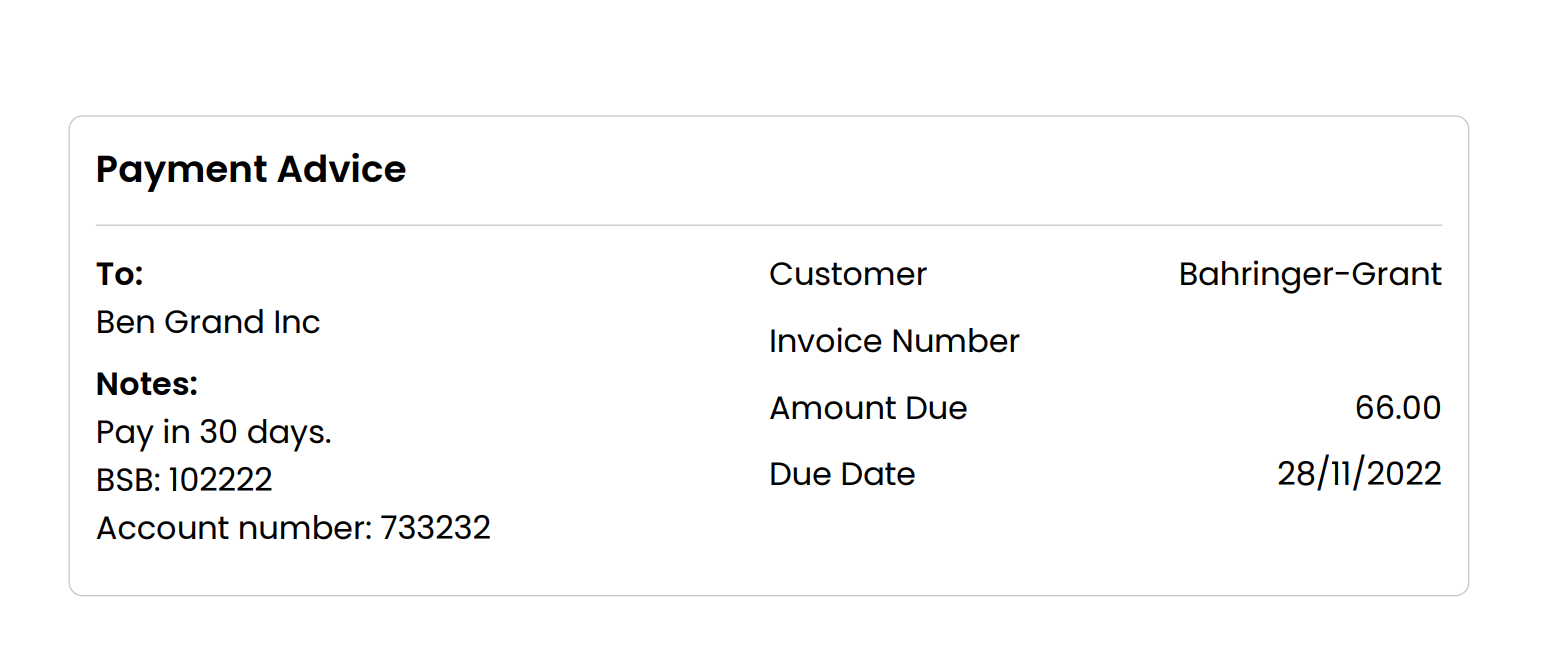Click the Customer field label

coord(848,274)
